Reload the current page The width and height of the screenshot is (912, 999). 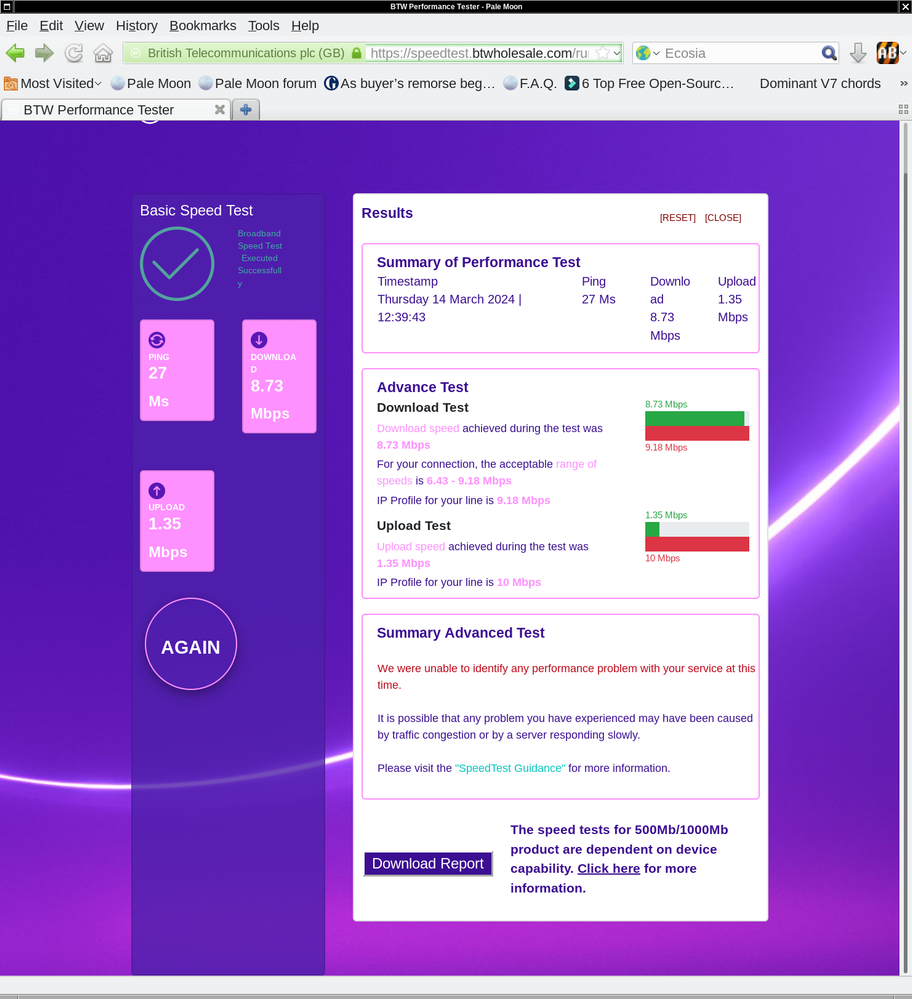pos(74,53)
